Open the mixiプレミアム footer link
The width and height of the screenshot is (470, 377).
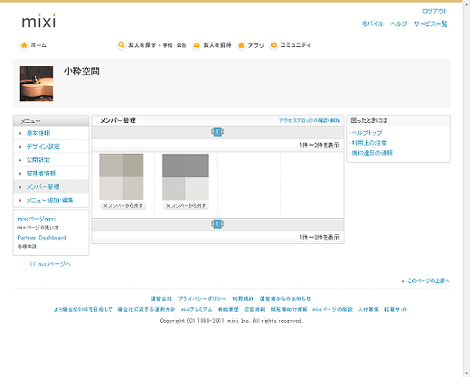(197, 309)
